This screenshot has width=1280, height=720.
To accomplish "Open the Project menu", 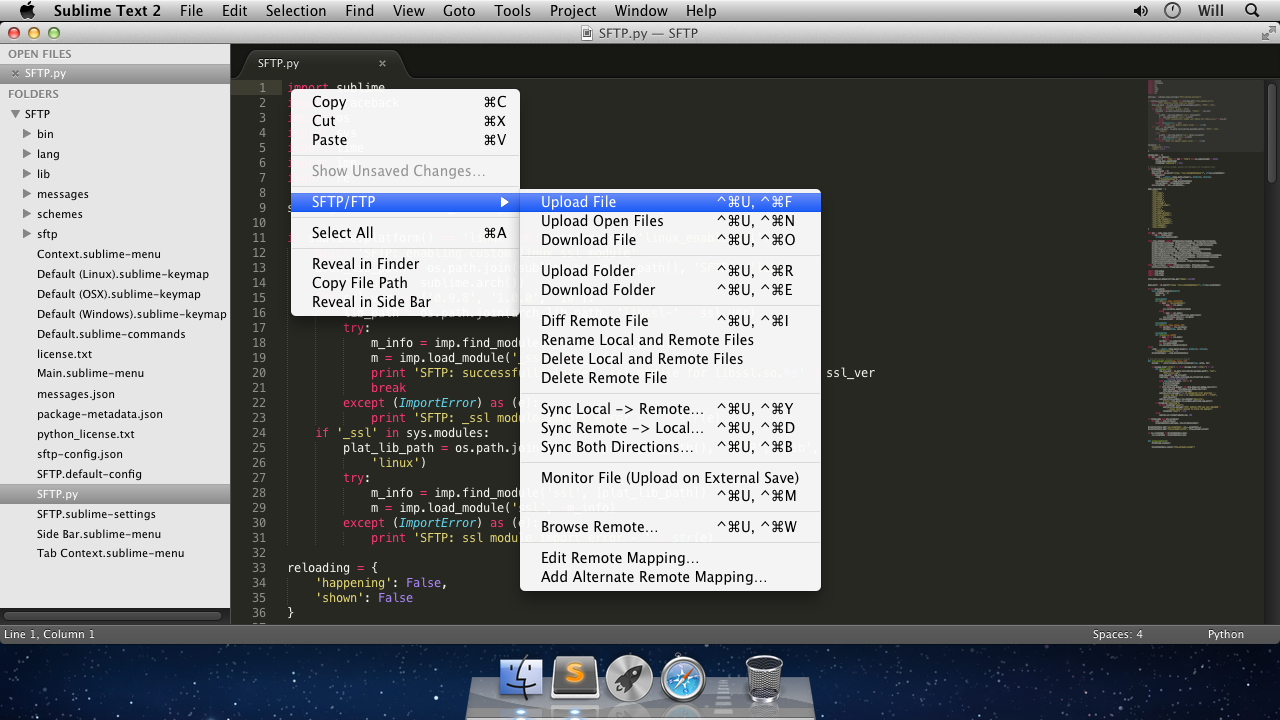I will (574, 11).
